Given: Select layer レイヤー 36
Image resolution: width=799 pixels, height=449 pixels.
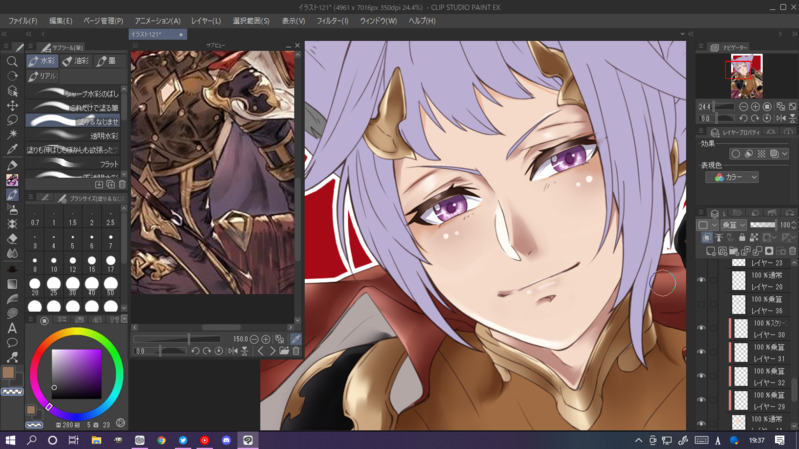Looking at the screenshot, I should tap(759, 305).
